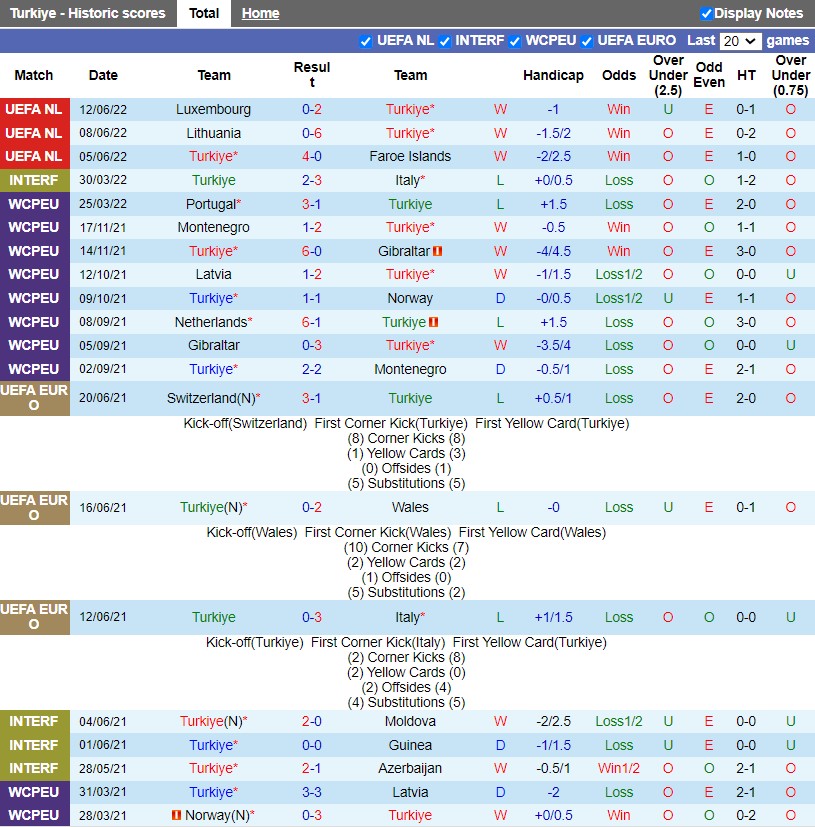The height and width of the screenshot is (827, 815).
Task: Click red card icon before Norway(N)
Action: (x=178, y=815)
